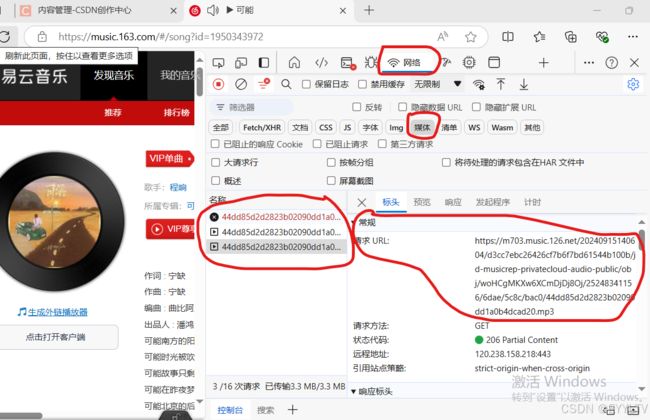Export HAR file with download arrow
This screenshot has width=650, height=420.
pyautogui.click(x=524, y=84)
